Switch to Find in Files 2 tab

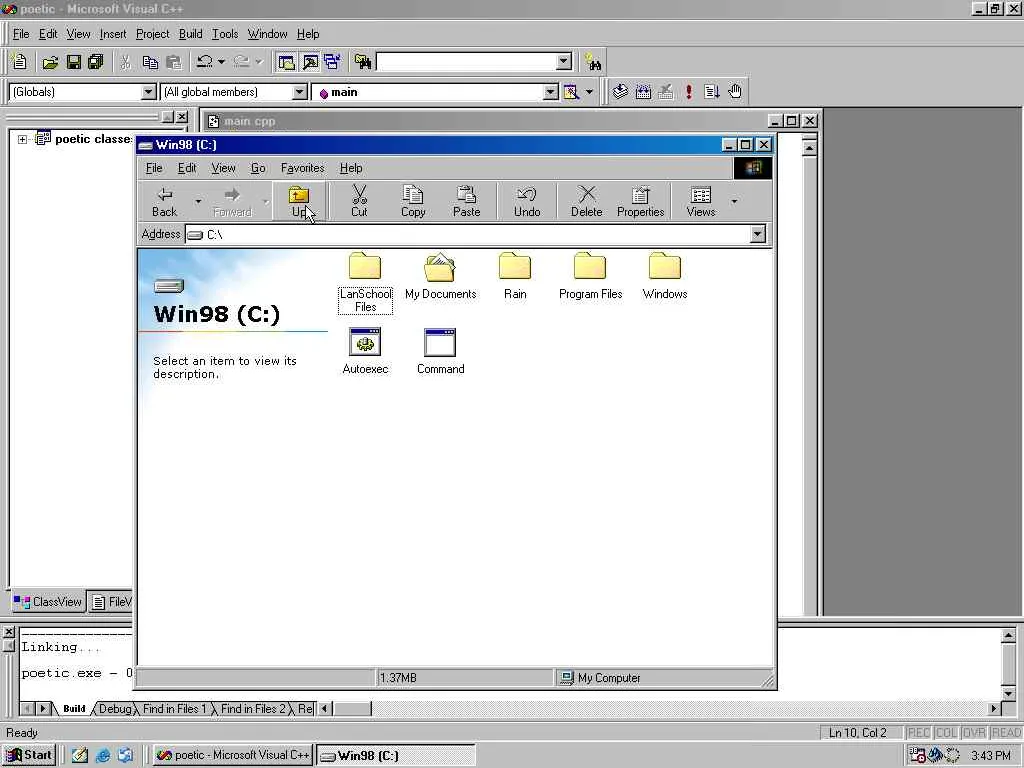[253, 709]
